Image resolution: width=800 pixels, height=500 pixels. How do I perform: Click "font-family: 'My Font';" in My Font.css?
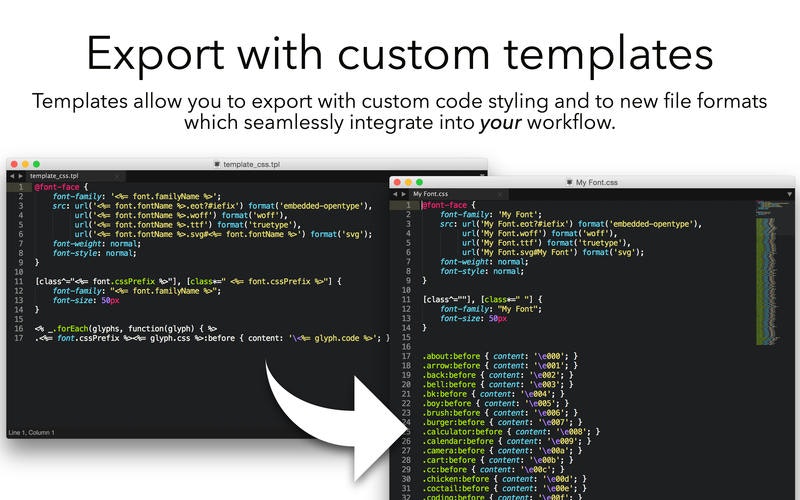click(491, 215)
